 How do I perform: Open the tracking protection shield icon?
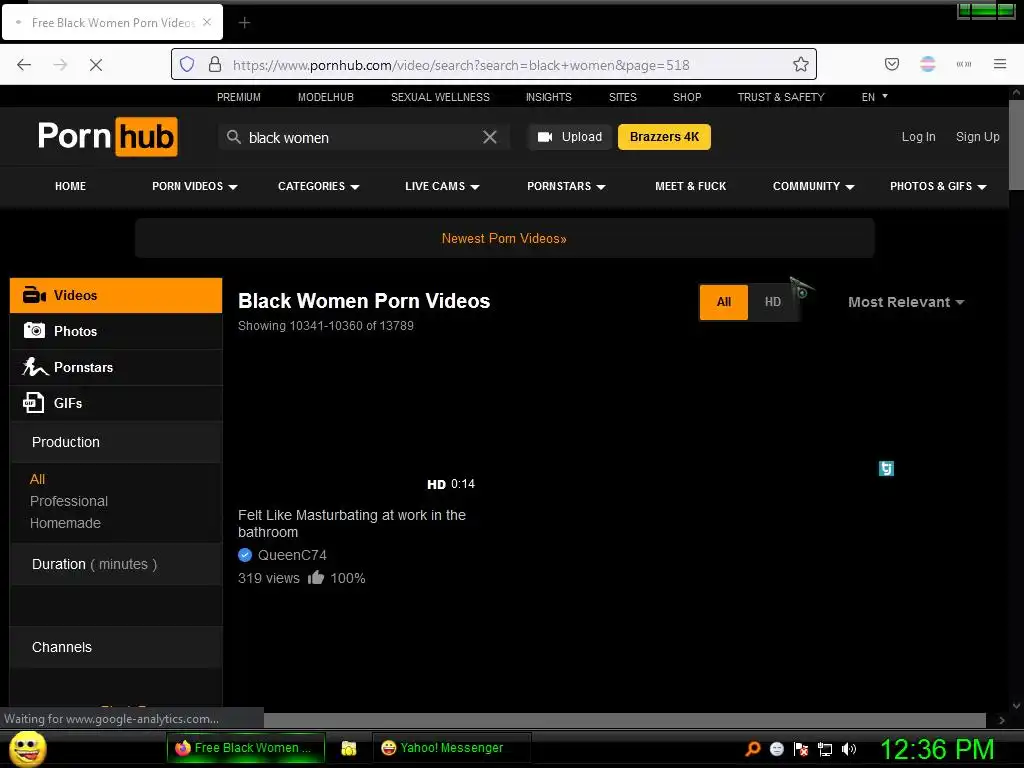click(x=187, y=64)
